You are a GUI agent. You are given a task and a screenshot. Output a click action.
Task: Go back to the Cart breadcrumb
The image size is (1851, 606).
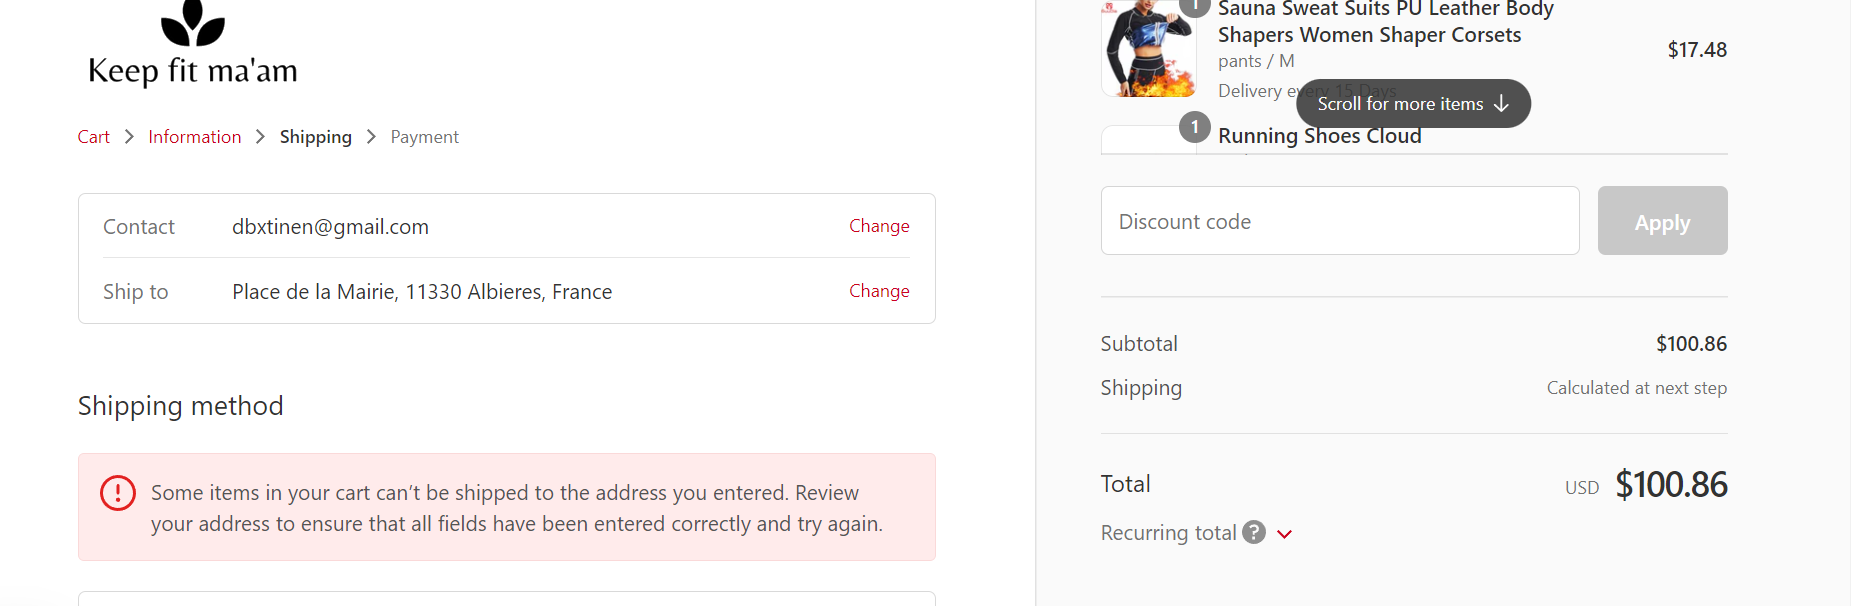click(x=94, y=137)
